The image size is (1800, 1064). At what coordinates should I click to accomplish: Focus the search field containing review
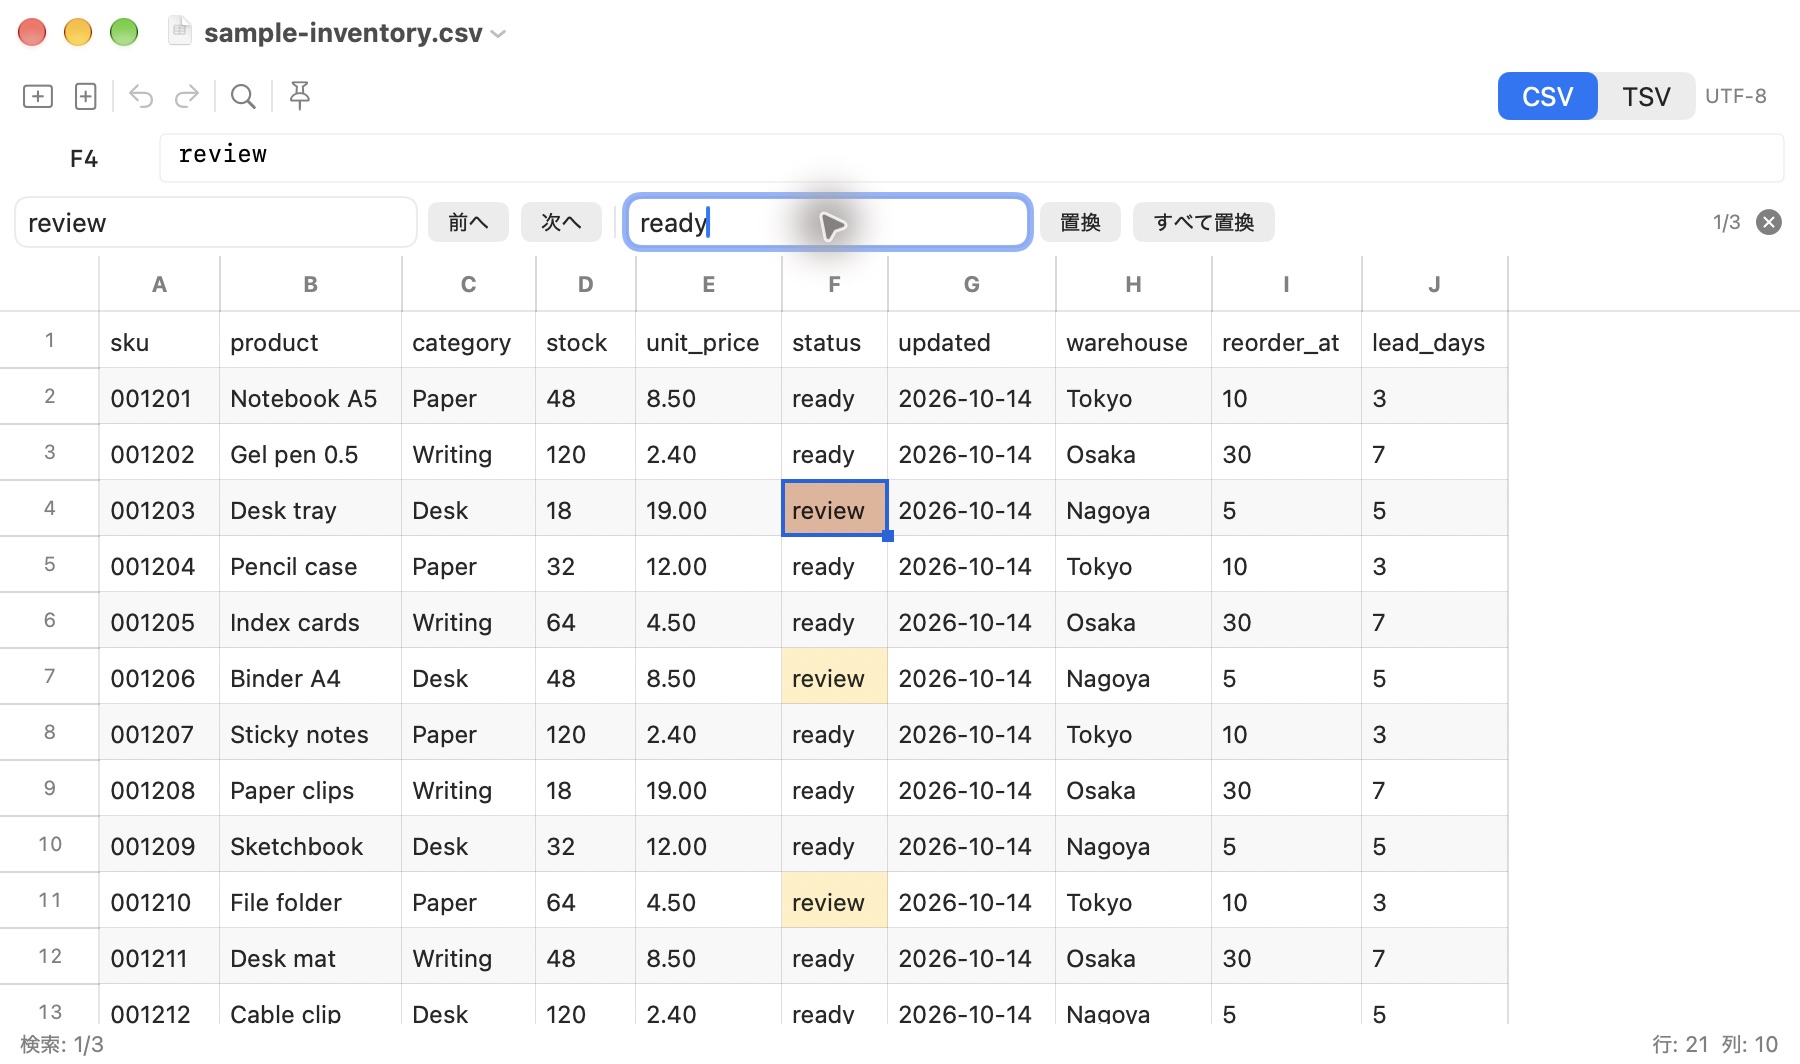pyautogui.click(x=216, y=222)
